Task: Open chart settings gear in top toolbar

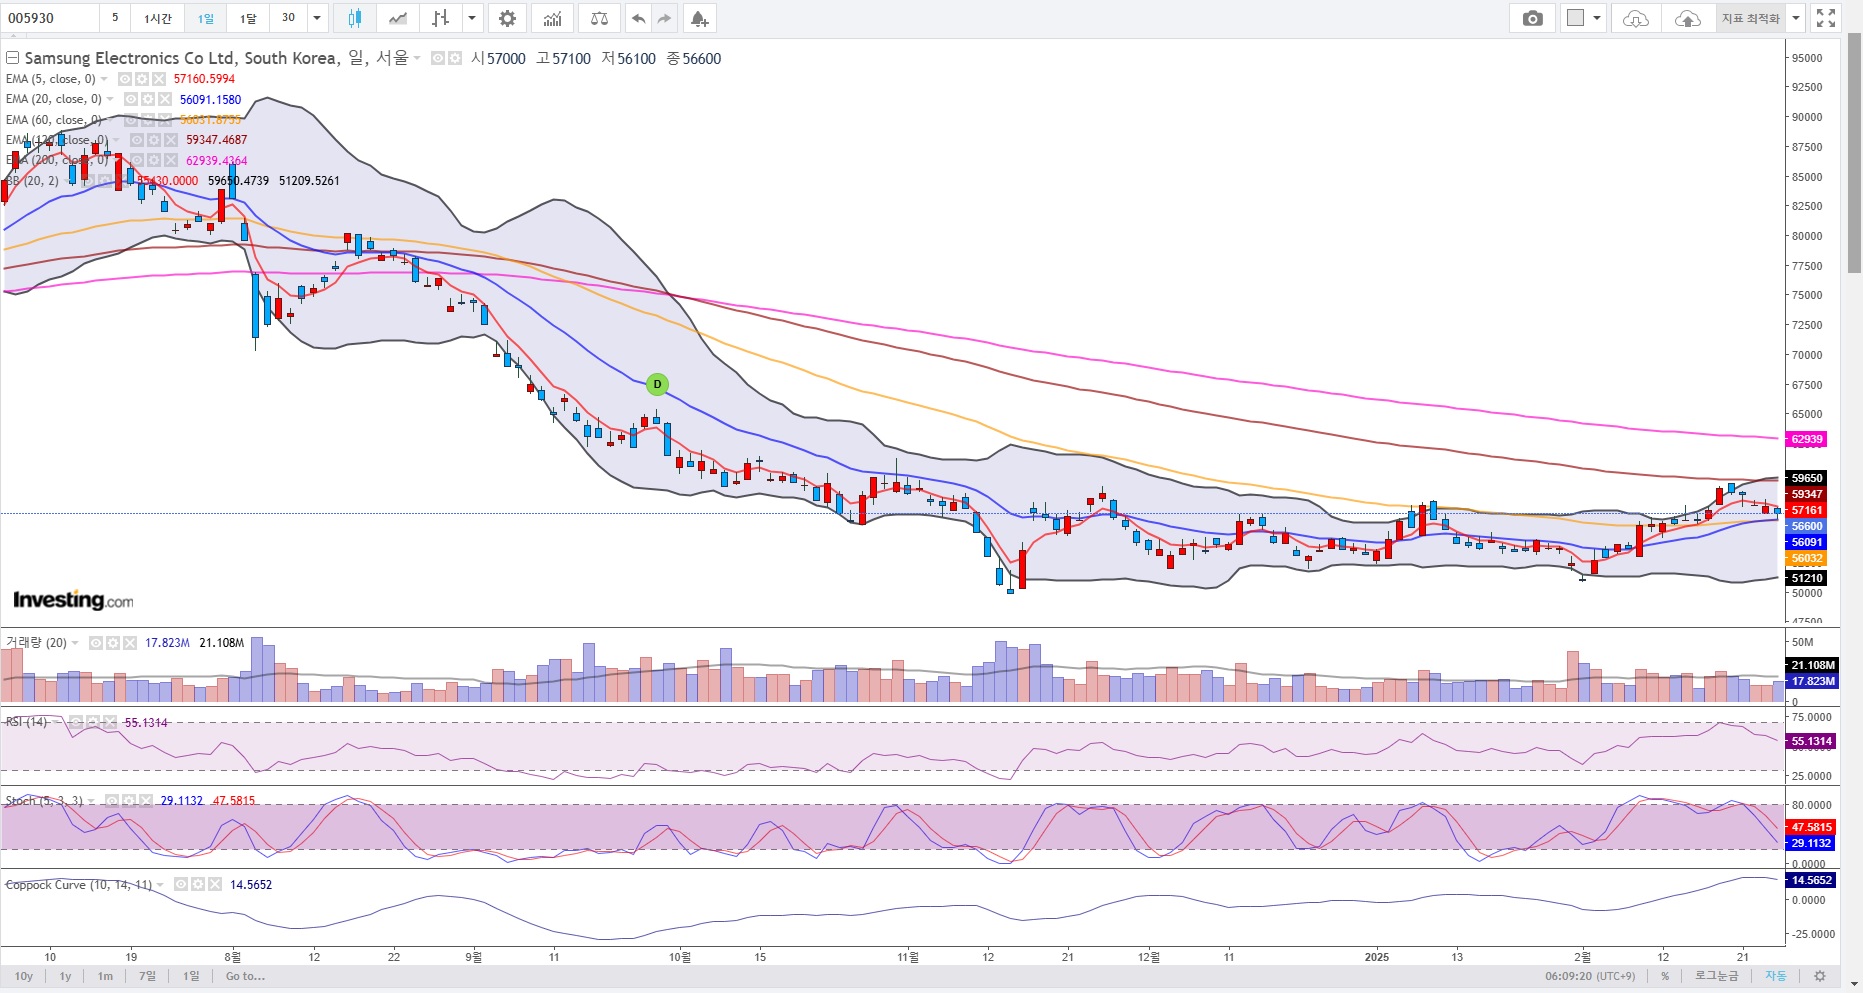Action: (x=508, y=18)
